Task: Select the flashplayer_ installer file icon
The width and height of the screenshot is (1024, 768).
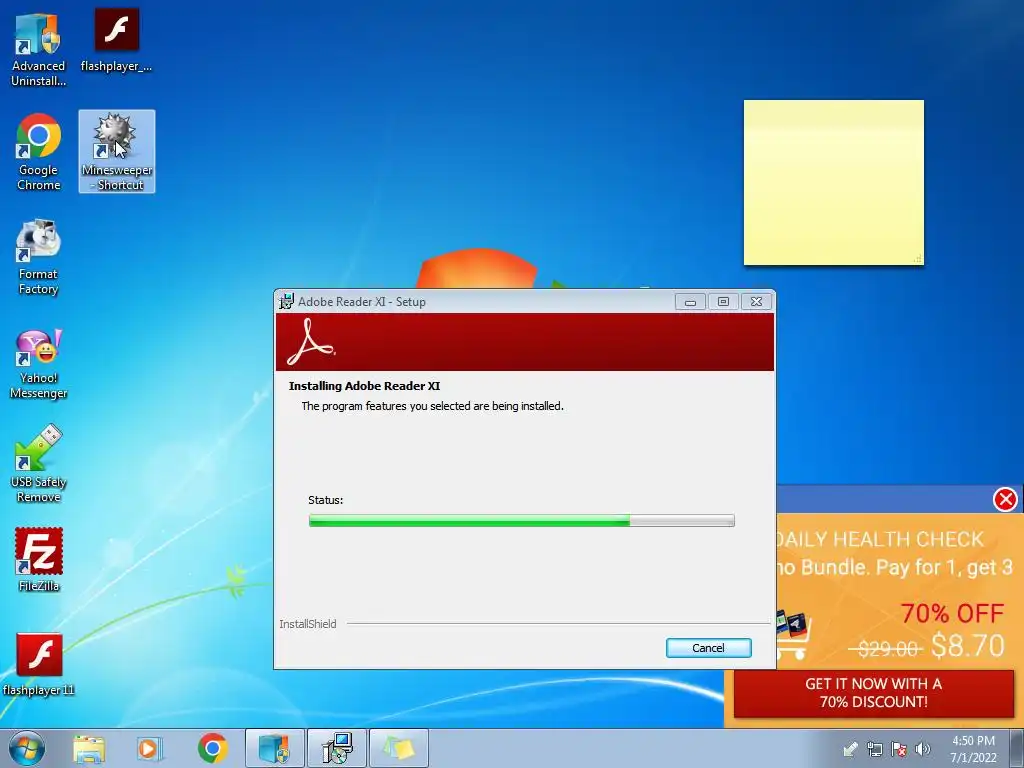Action: (116, 40)
